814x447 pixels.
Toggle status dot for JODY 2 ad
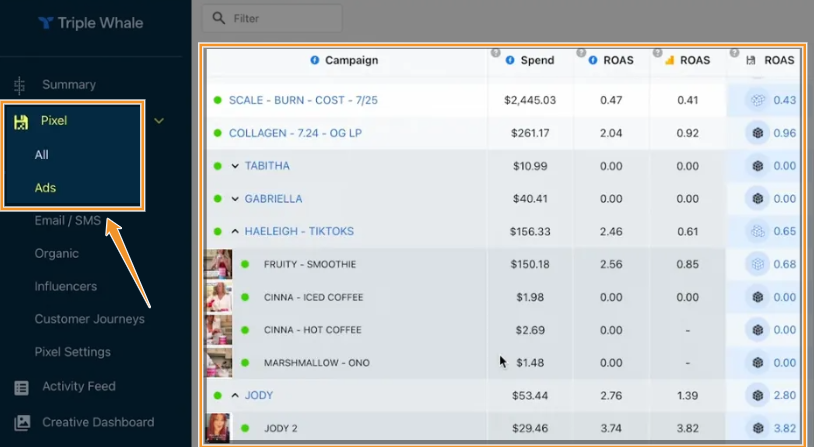pos(244,429)
